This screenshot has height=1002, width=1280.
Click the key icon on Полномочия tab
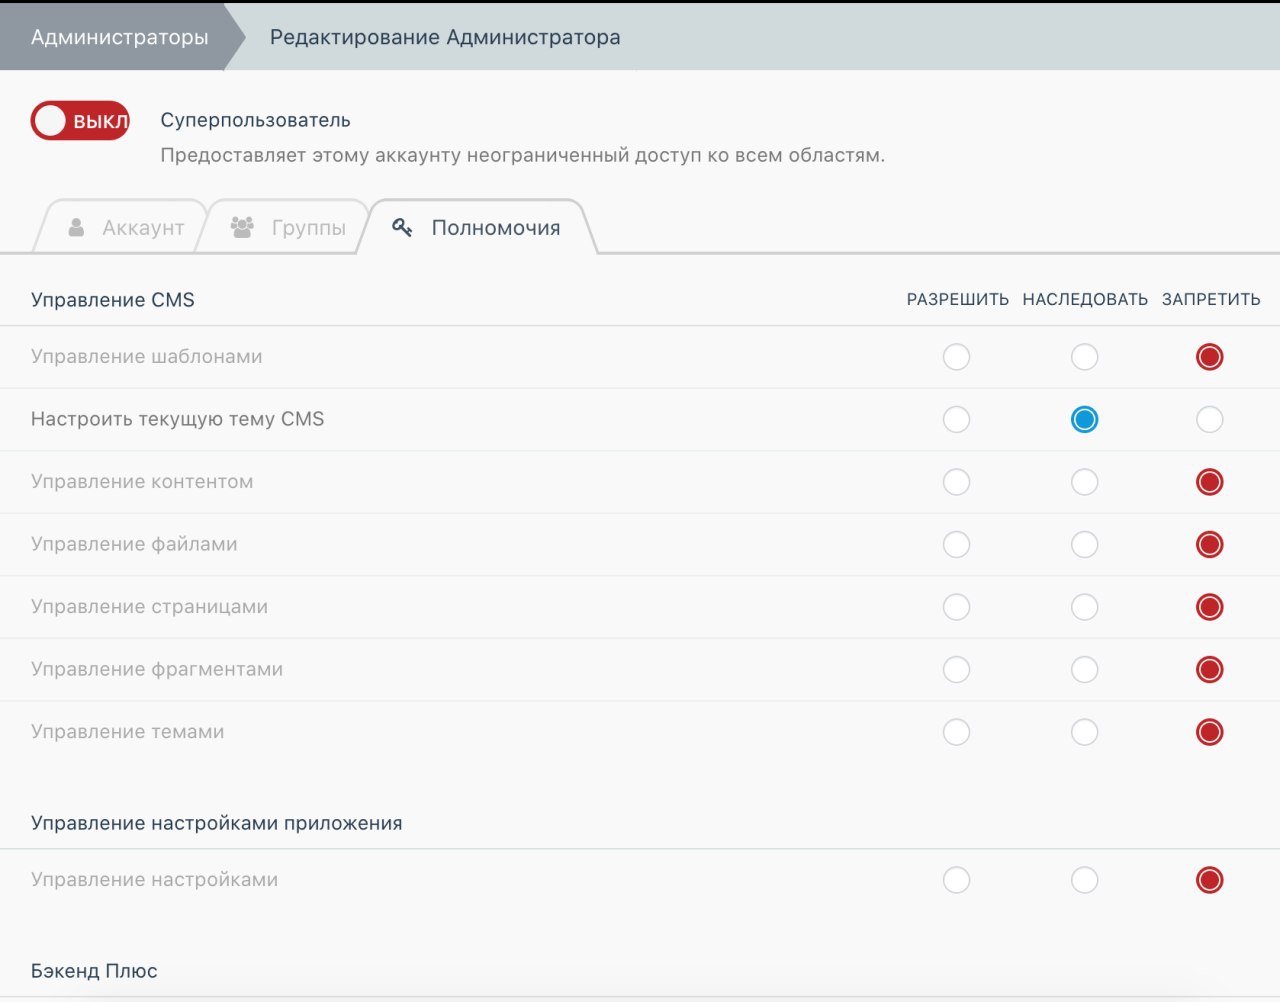402,227
